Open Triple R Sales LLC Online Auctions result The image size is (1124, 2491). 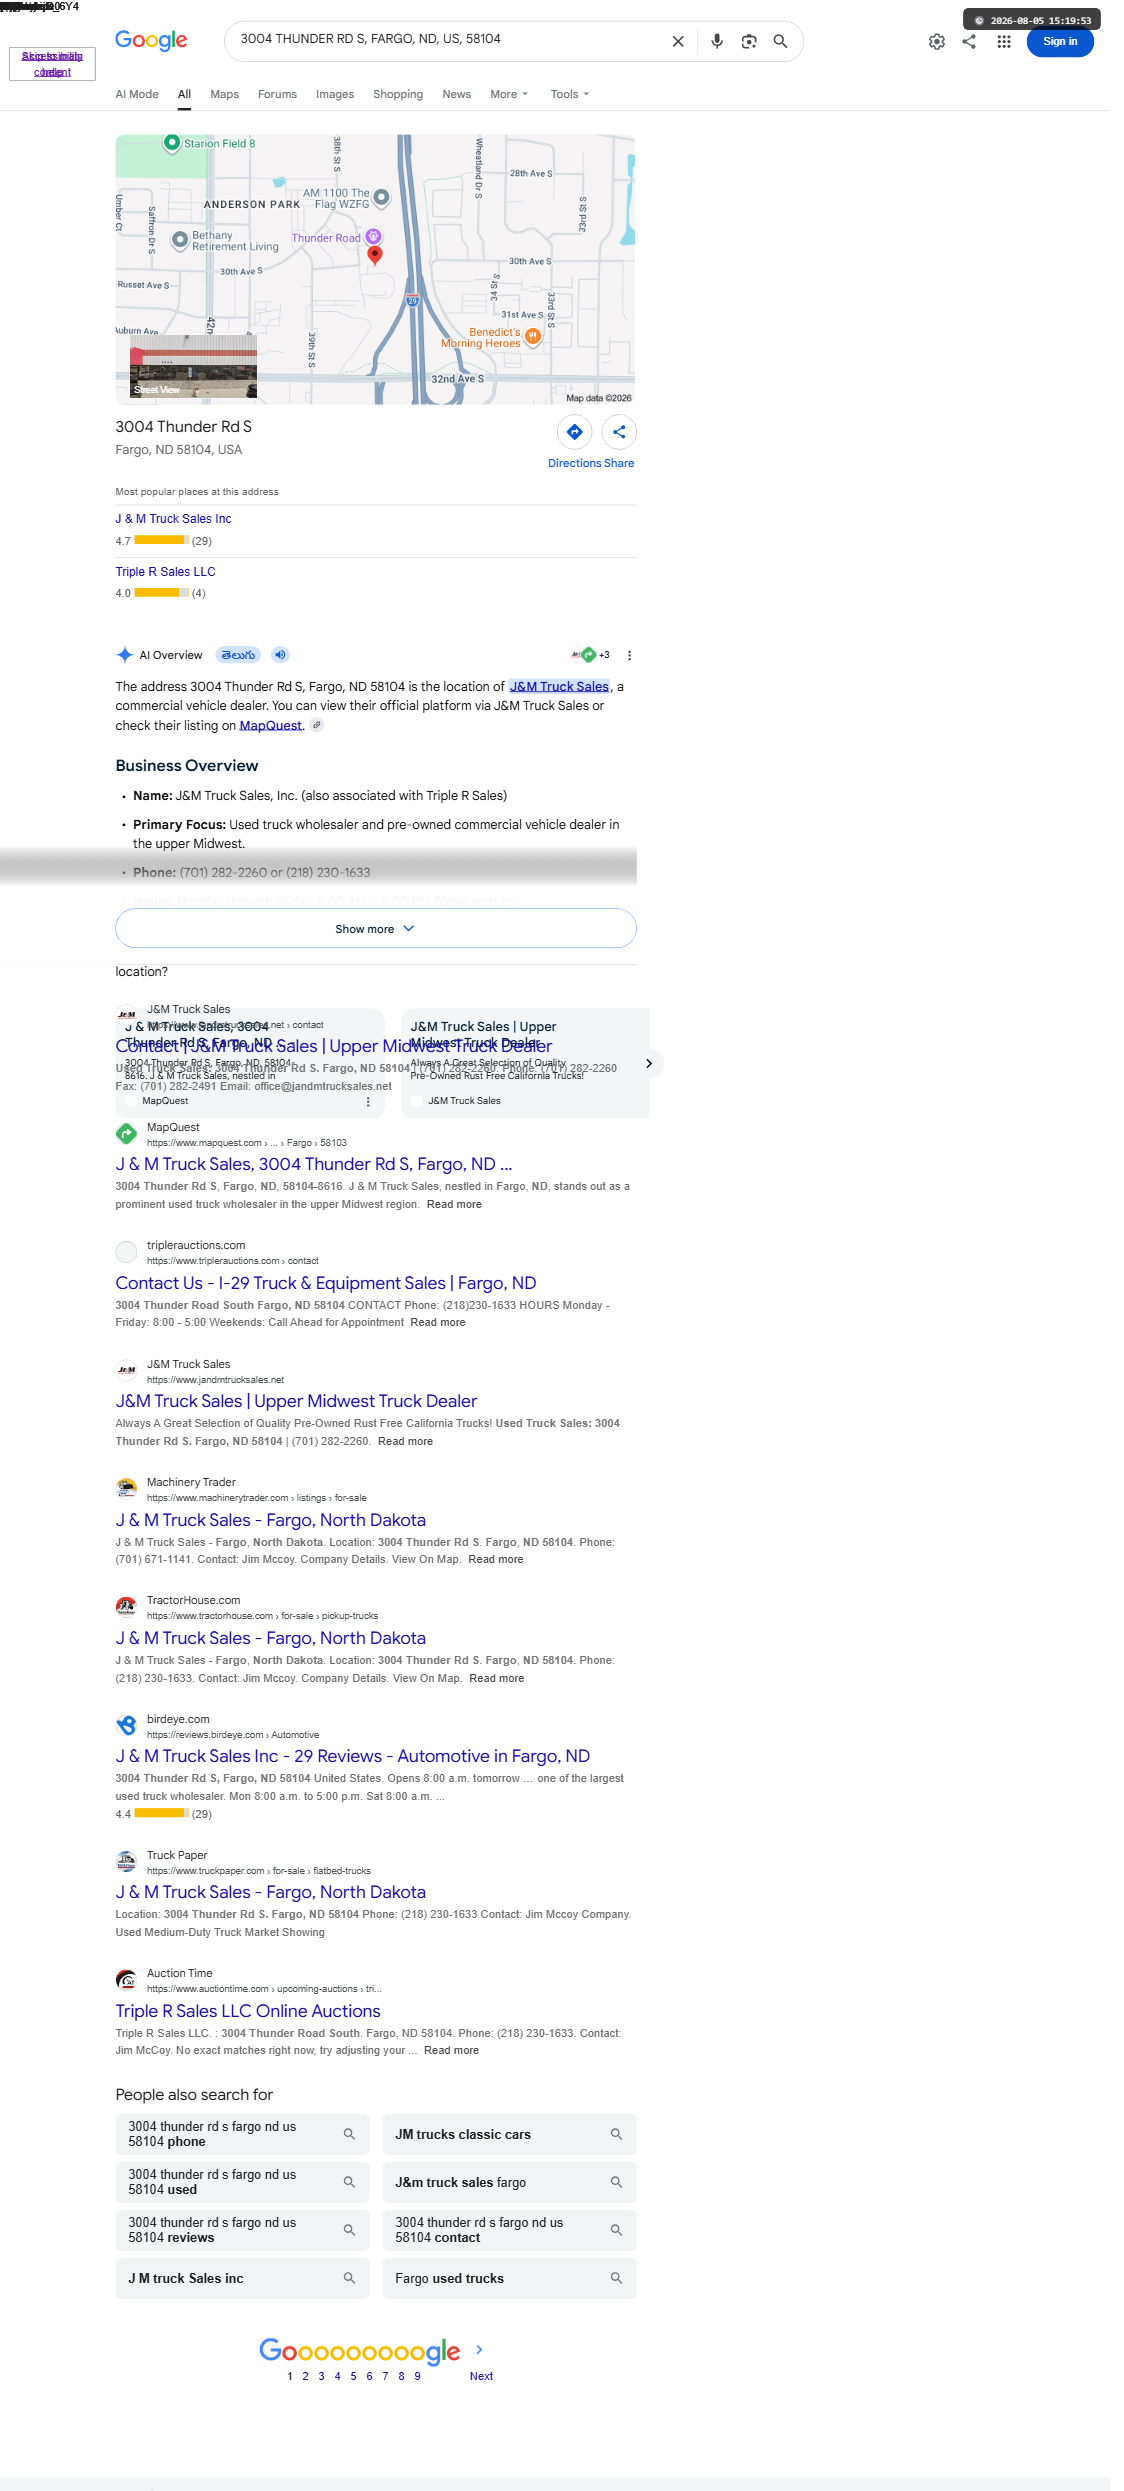(248, 2011)
